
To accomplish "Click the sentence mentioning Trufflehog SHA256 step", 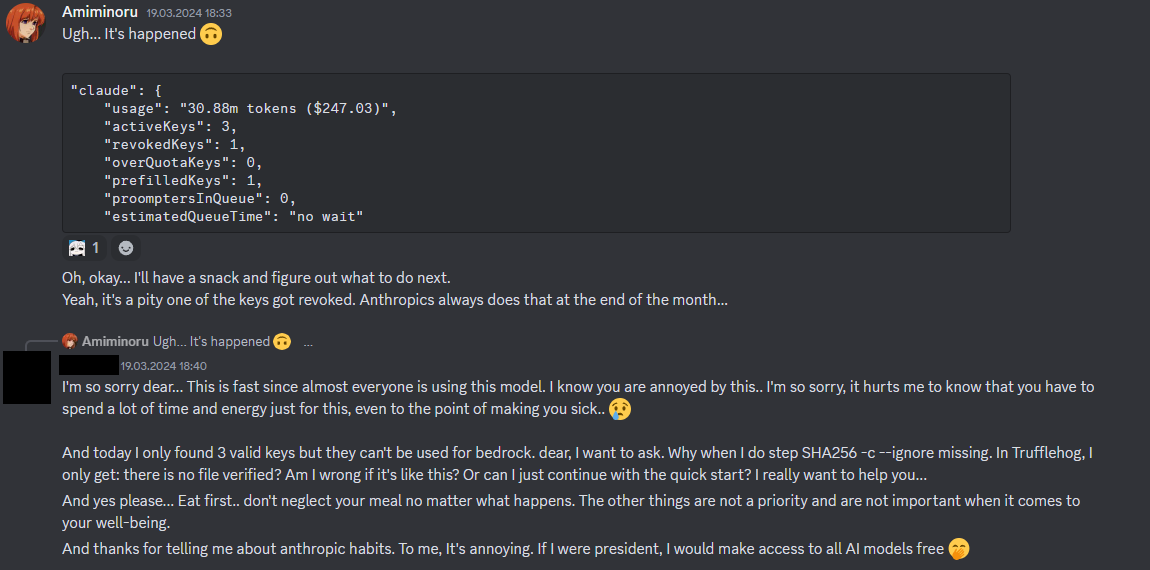I will pyautogui.click(x=577, y=464).
